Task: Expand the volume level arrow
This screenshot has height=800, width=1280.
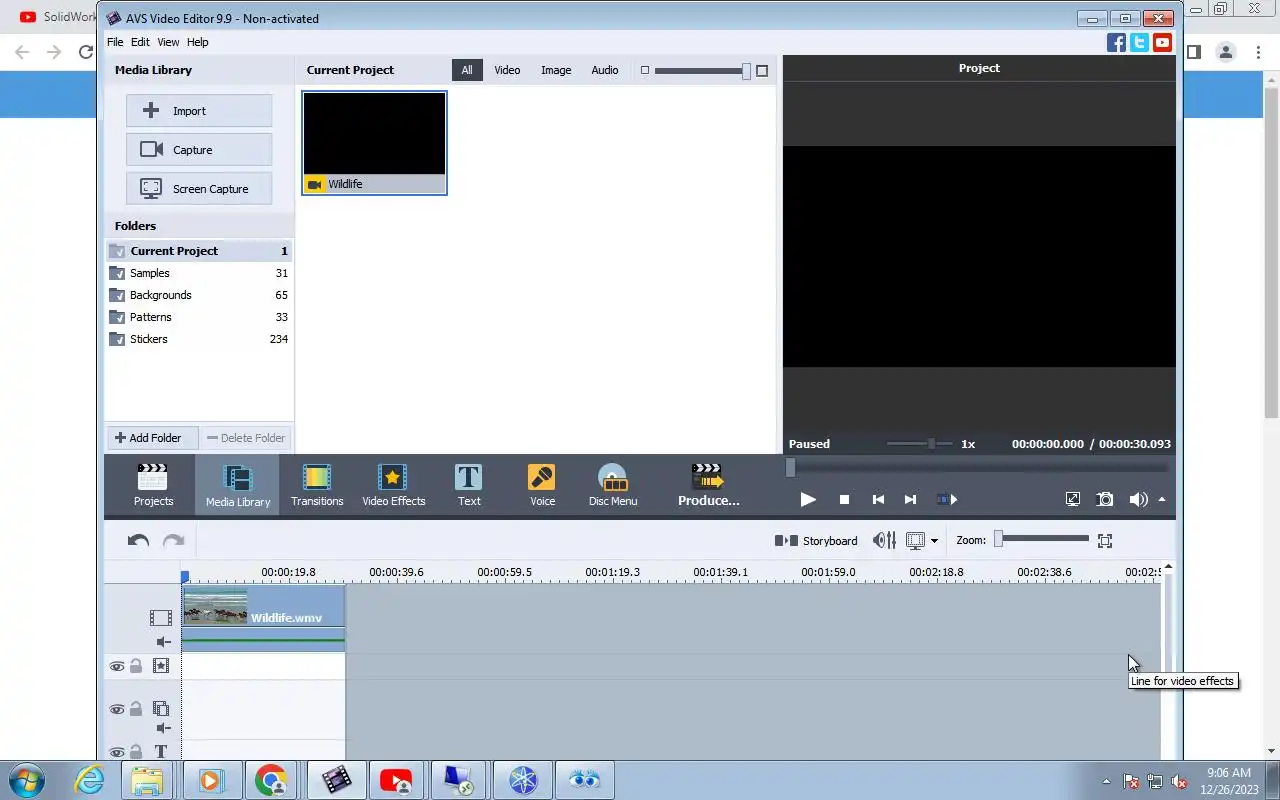Action: pyautogui.click(x=1162, y=499)
